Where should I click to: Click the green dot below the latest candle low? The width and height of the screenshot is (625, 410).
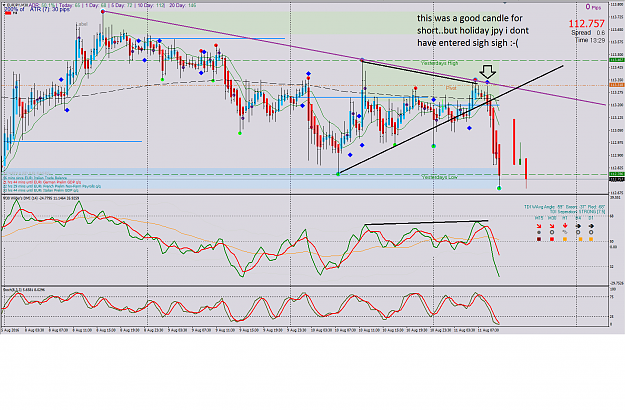coord(499,188)
